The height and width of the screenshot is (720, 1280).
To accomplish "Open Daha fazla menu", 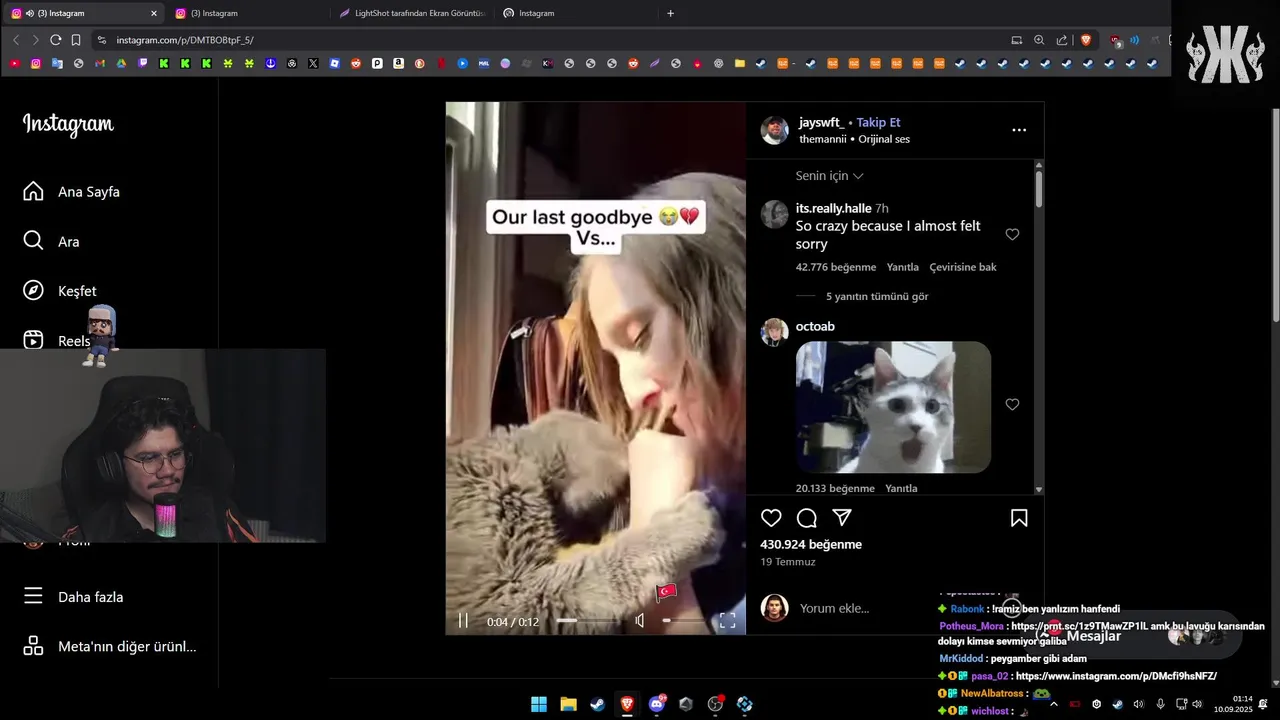I will [x=74, y=597].
